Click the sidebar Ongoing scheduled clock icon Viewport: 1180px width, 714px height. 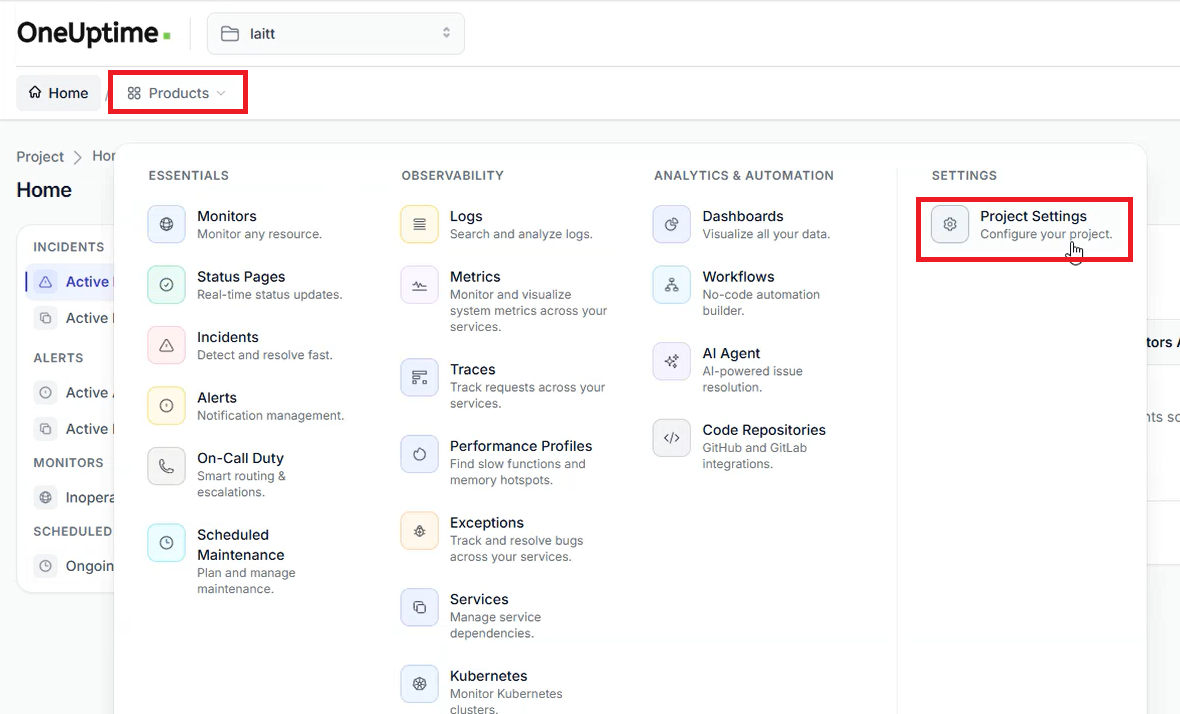tap(45, 566)
